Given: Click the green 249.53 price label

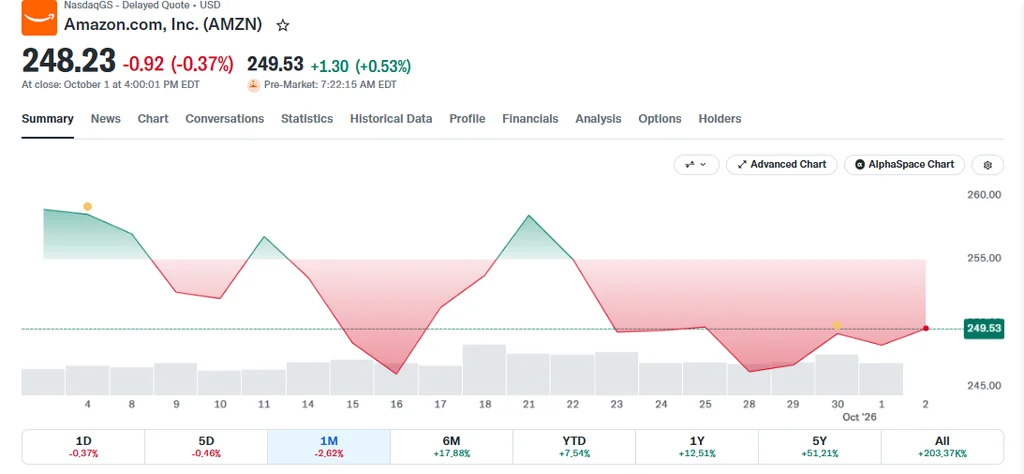Looking at the screenshot, I should (984, 328).
